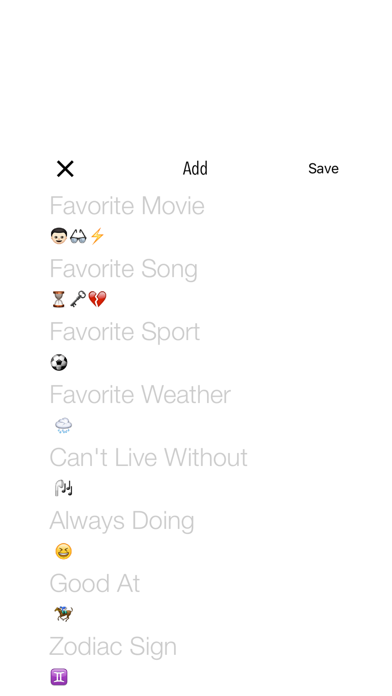Image resolution: width=392 pixels, height=696 pixels.
Task: Tap the Gemini symbol under Zodiac Sign
Action: tap(59, 677)
